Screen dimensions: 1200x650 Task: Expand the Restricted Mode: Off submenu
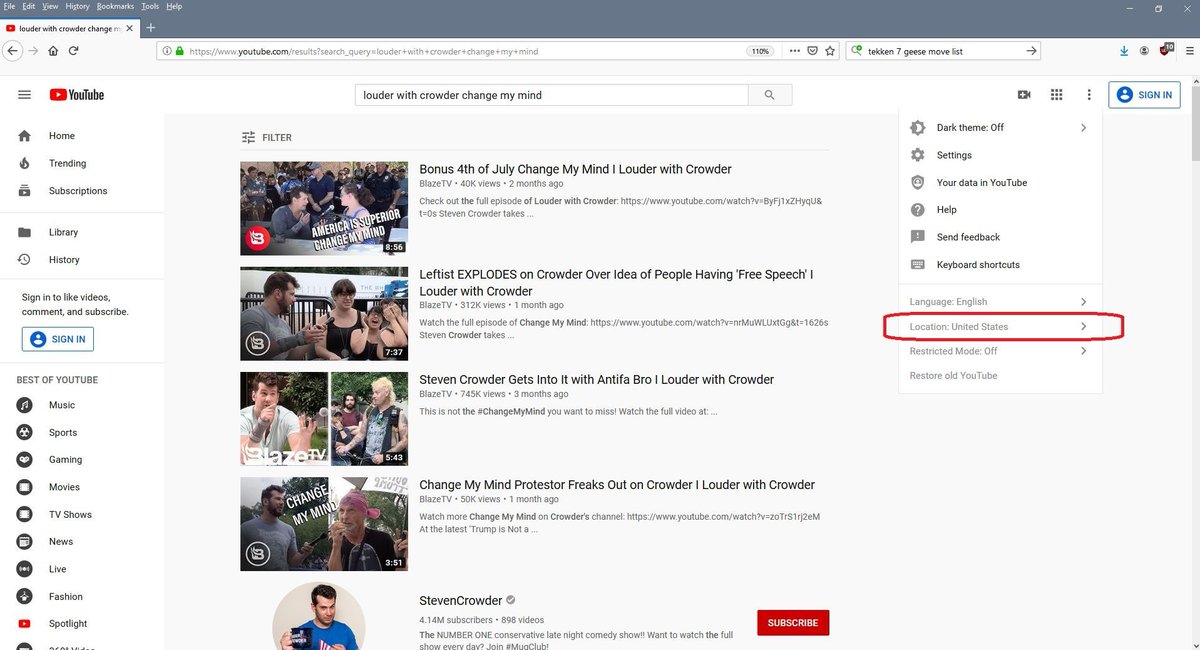coord(1000,351)
